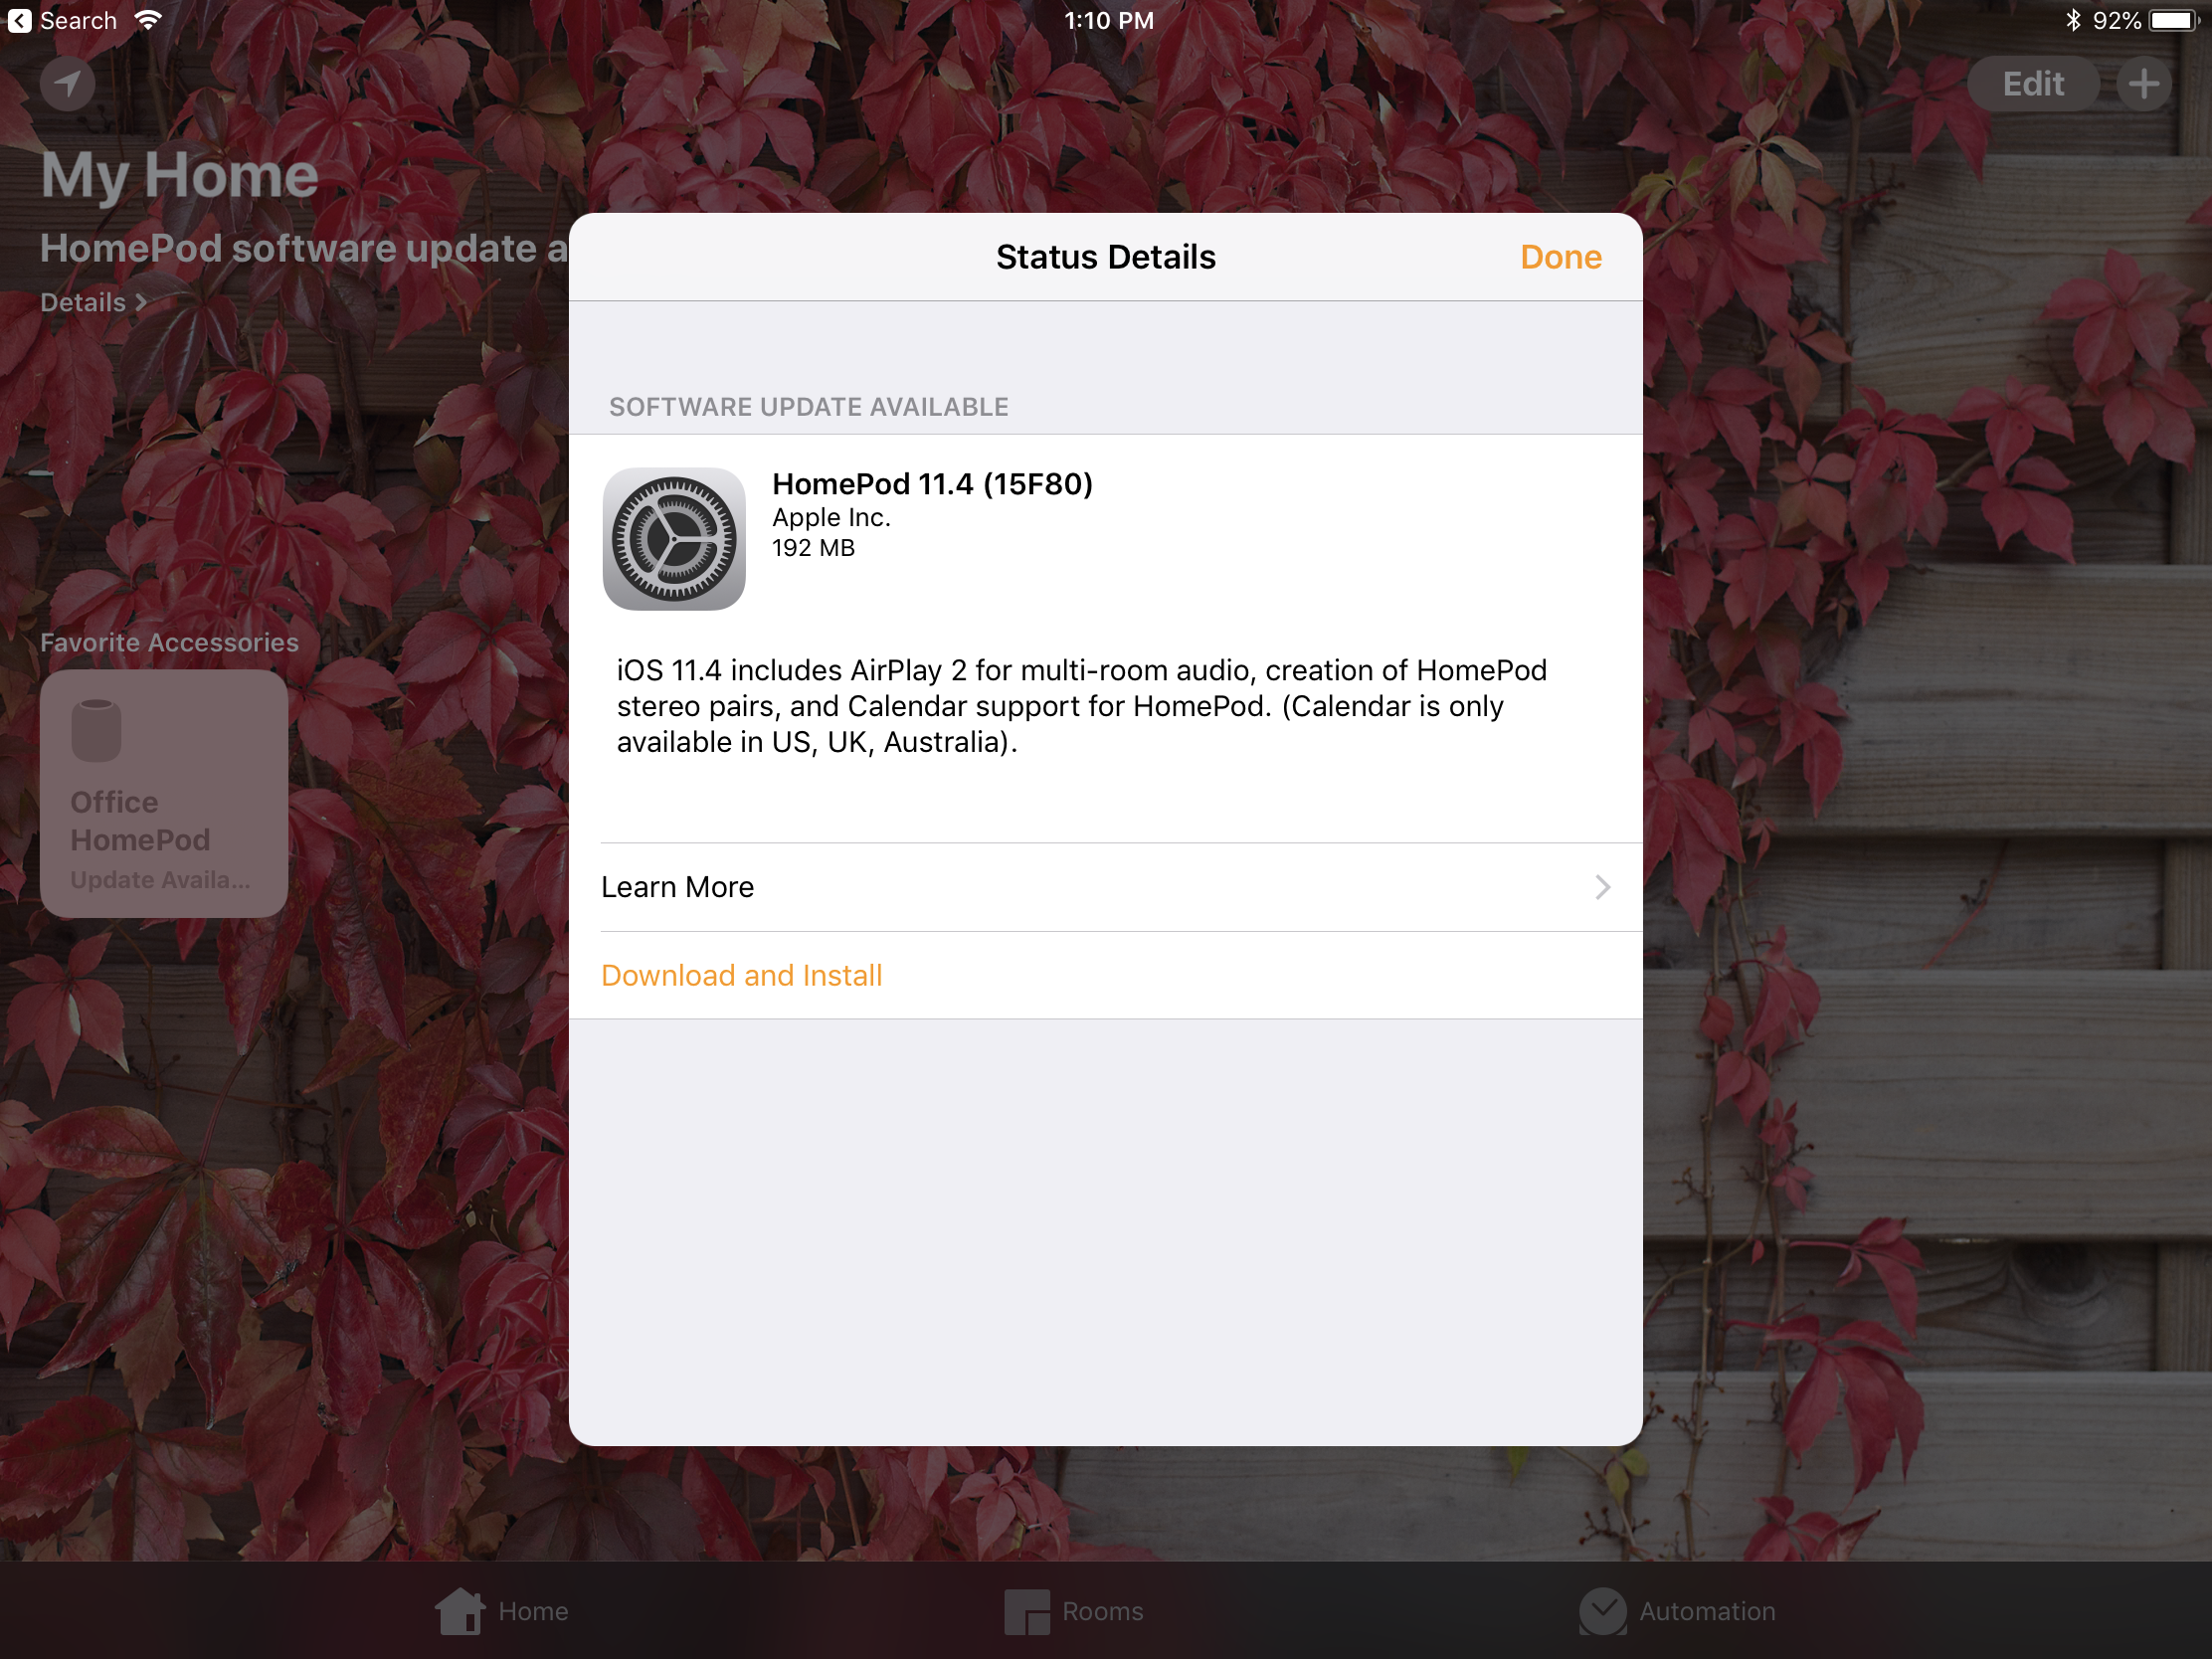Tap the Edit button
This screenshot has width=2212, height=1659.
click(2033, 84)
